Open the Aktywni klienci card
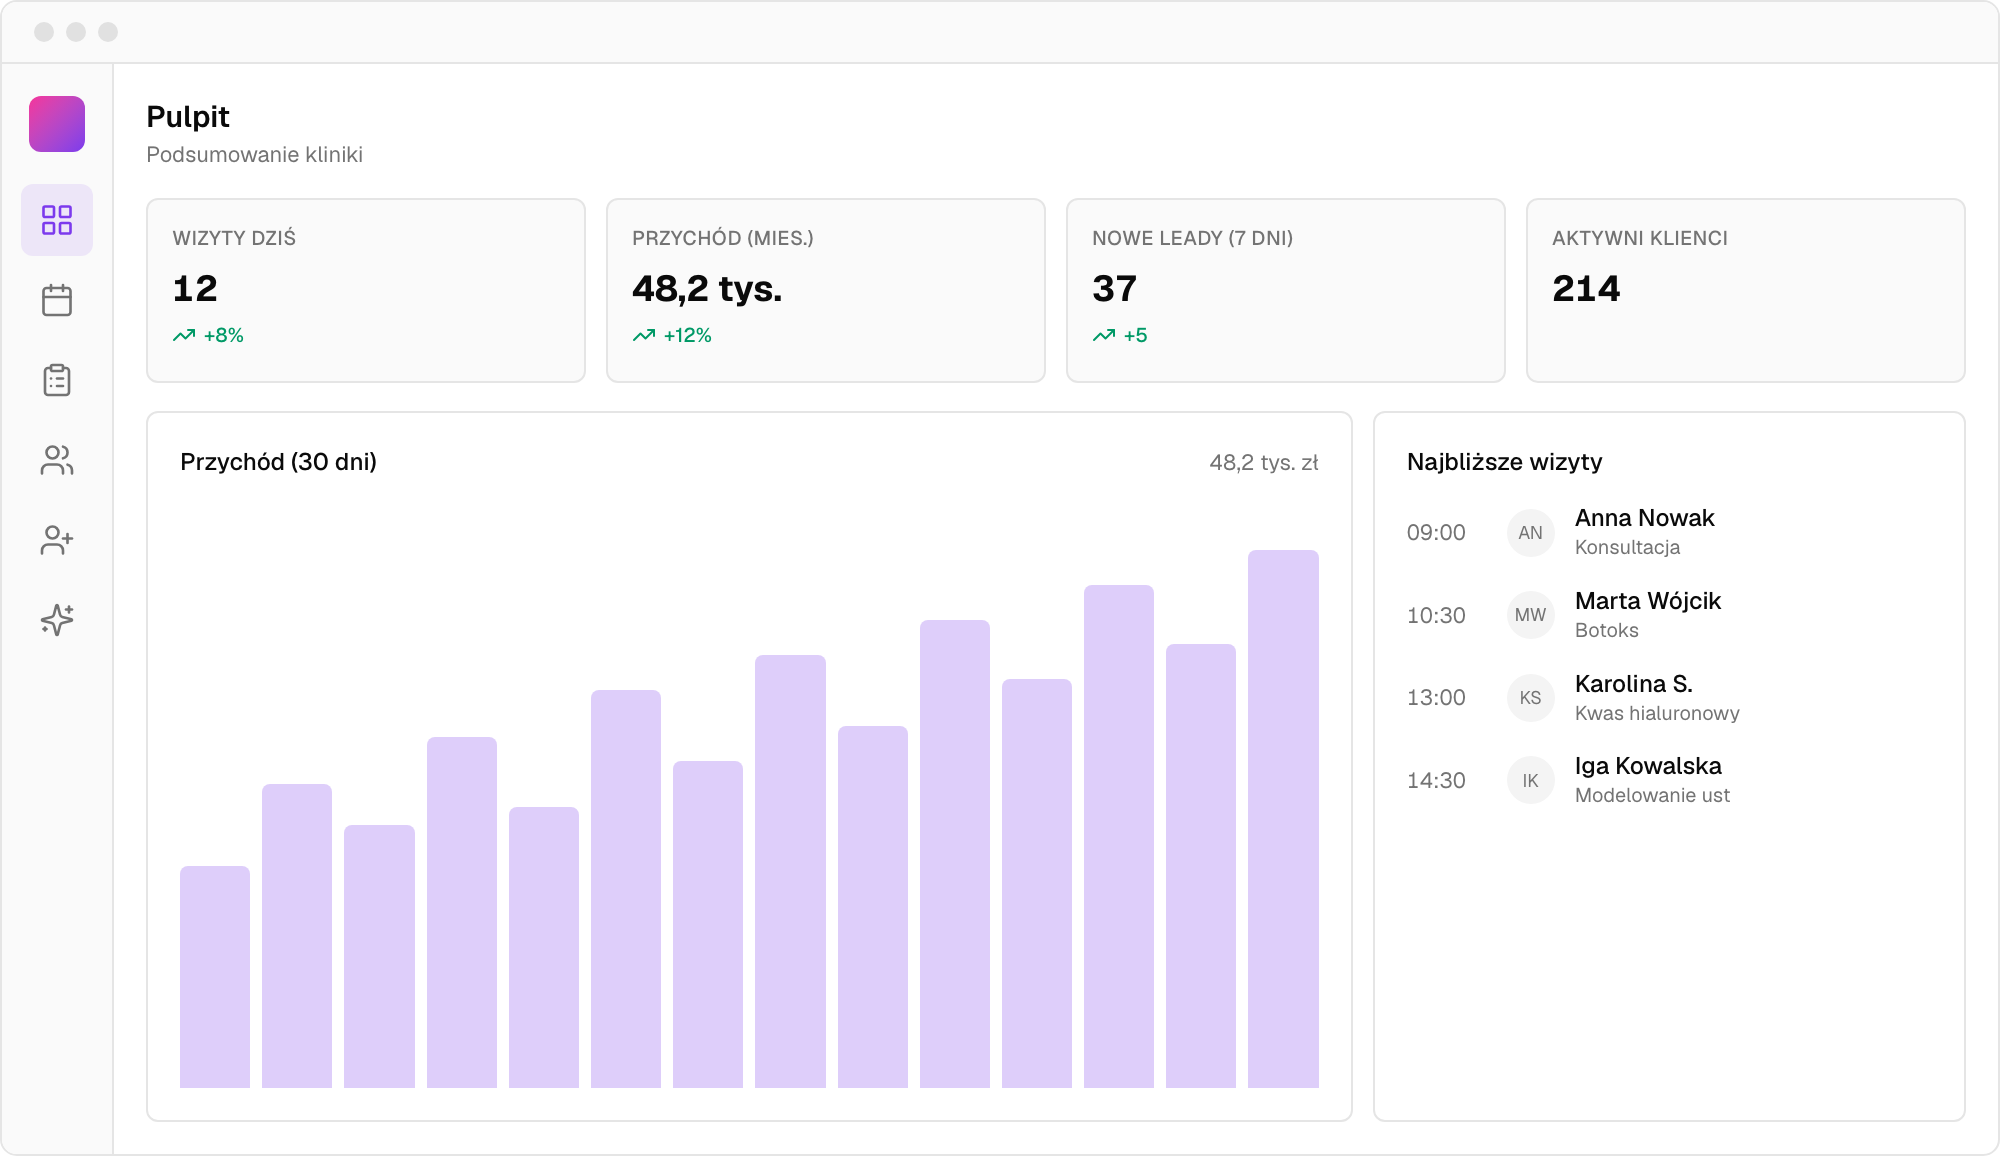The height and width of the screenshot is (1176, 2000). point(1746,290)
